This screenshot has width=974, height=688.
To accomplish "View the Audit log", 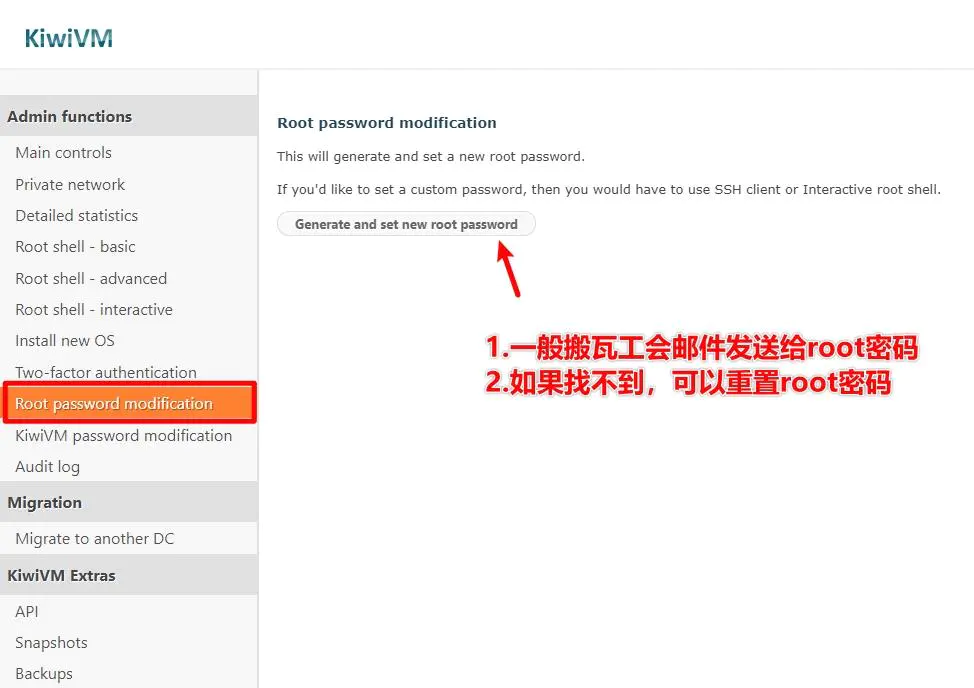I will 47,466.
